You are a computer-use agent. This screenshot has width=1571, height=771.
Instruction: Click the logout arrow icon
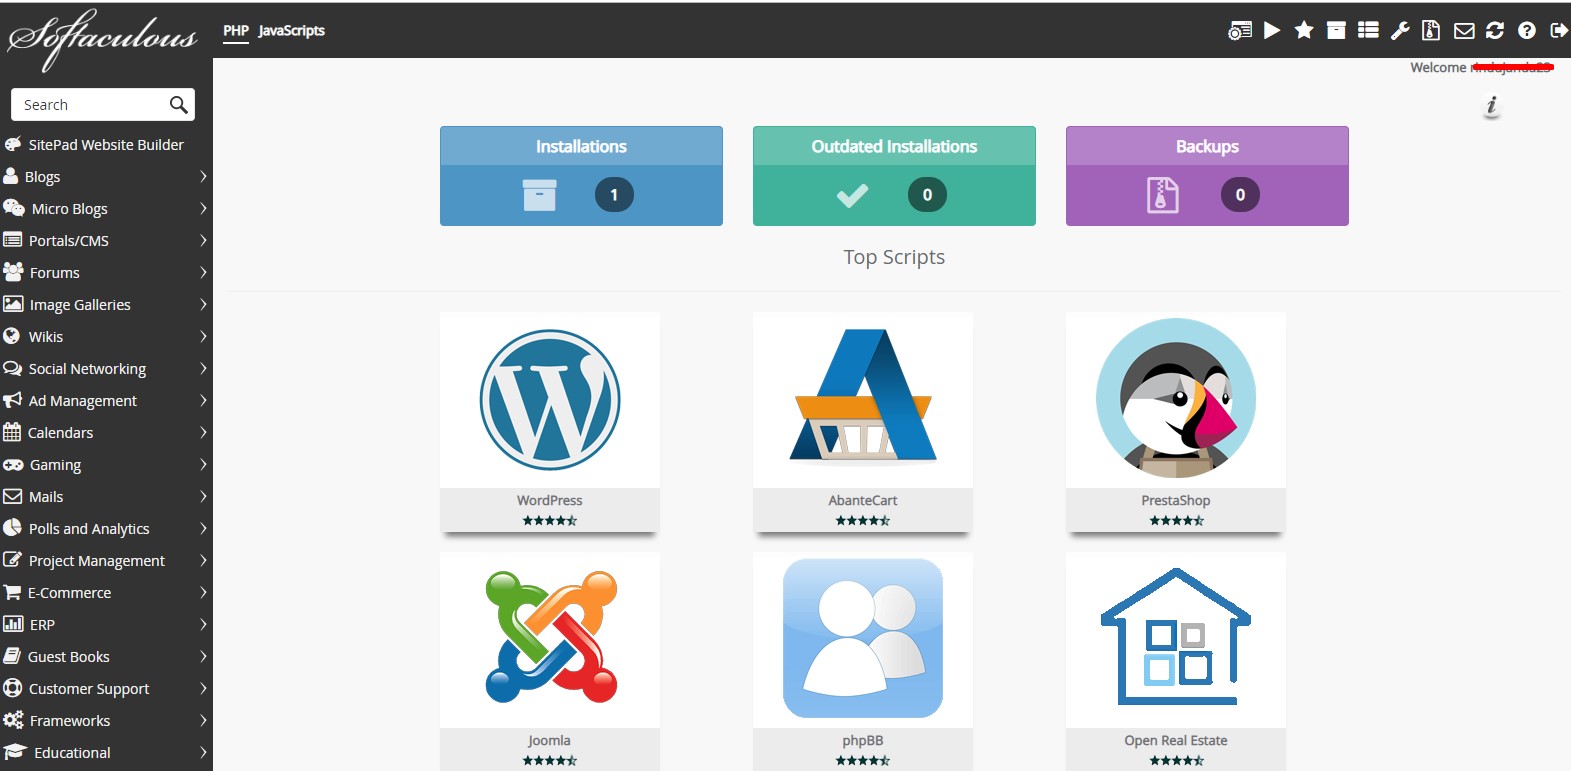tap(1558, 31)
